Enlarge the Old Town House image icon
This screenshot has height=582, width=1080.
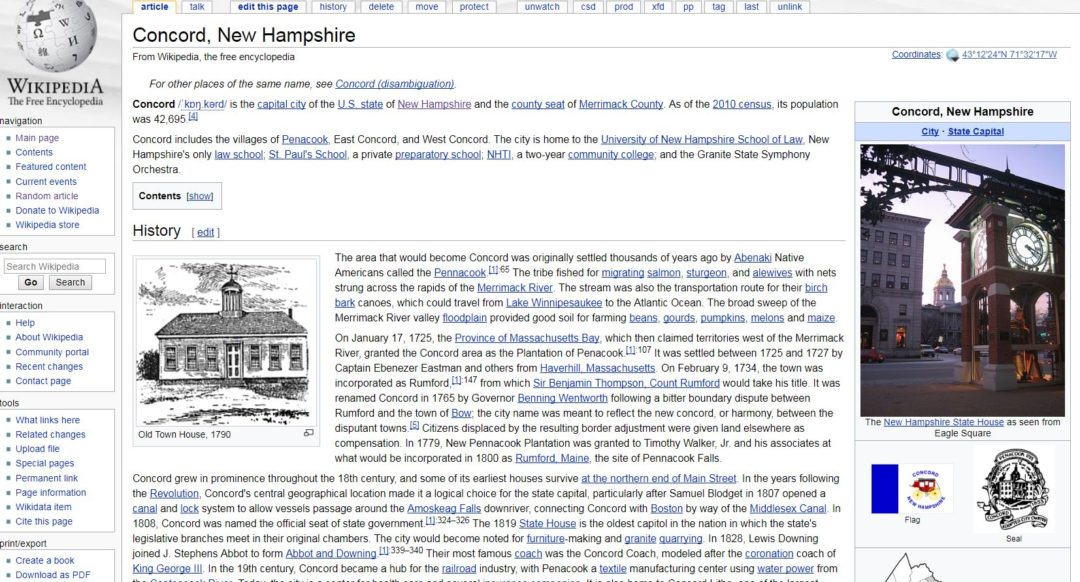tap(309, 433)
